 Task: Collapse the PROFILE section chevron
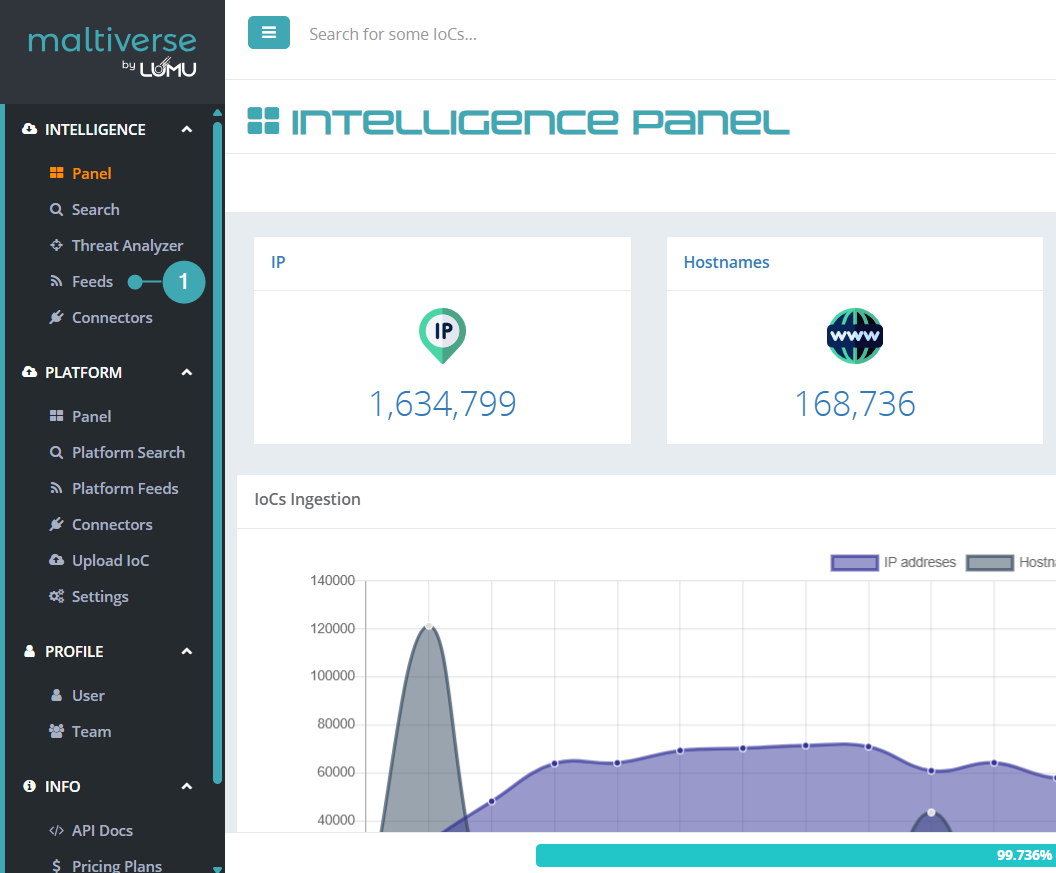[x=186, y=651]
